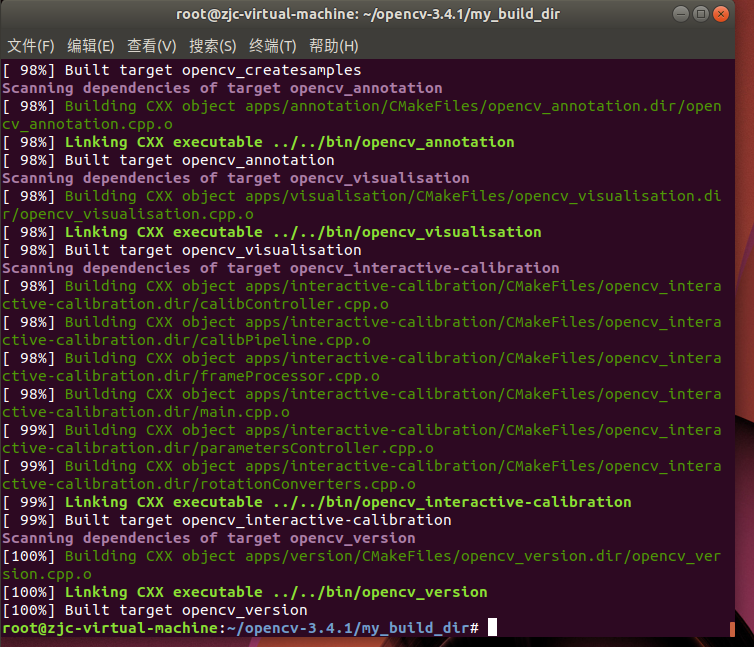Click 'Linking CXX executable ../../bin/opencv_interactive-calibration'
The height and width of the screenshot is (647, 754).
point(348,502)
